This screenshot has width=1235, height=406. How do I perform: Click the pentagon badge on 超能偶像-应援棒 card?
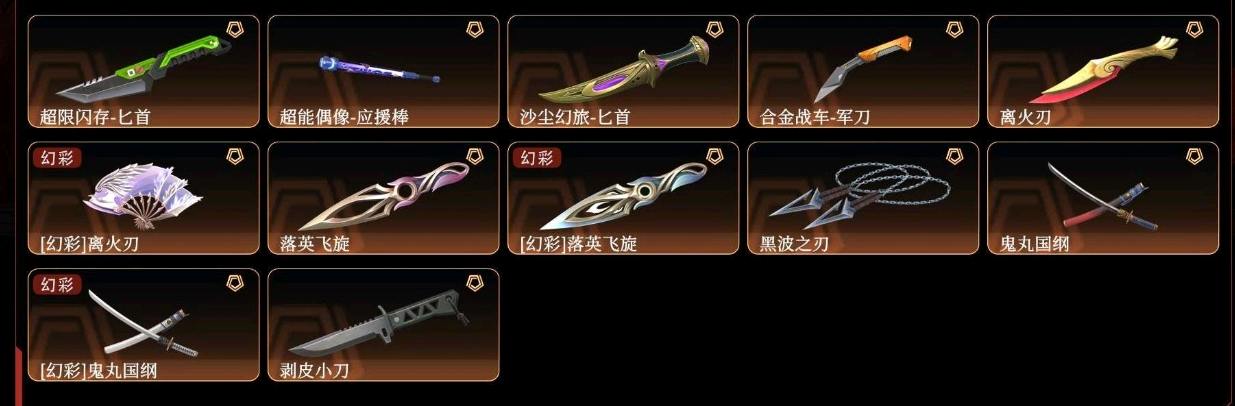[475, 30]
